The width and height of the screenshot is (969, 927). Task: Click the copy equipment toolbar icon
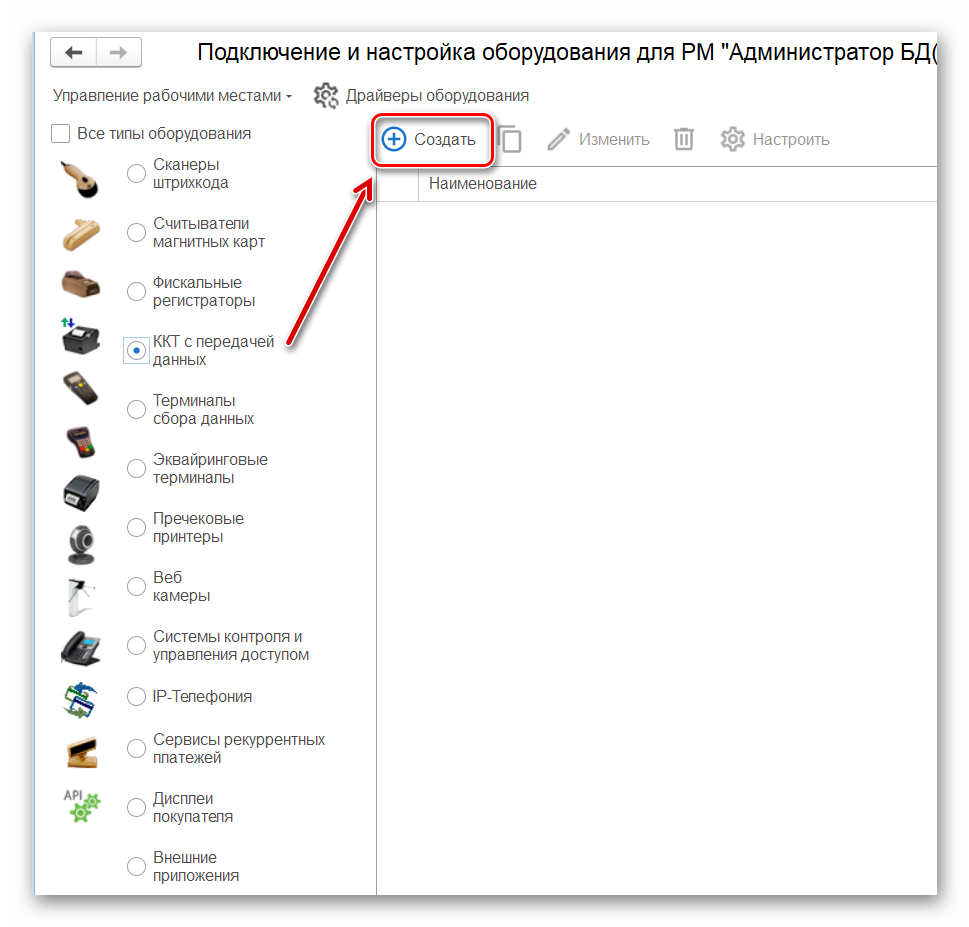pos(510,139)
